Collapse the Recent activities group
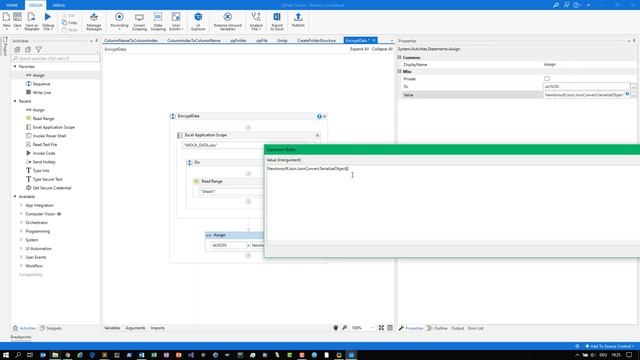This screenshot has height=360, width=640. [15, 101]
